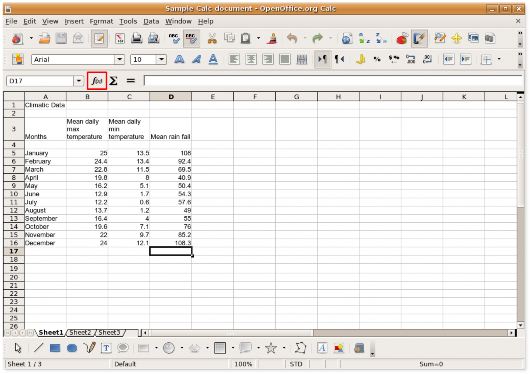
Task: Select the Text drawing tool
Action: pos(106,348)
